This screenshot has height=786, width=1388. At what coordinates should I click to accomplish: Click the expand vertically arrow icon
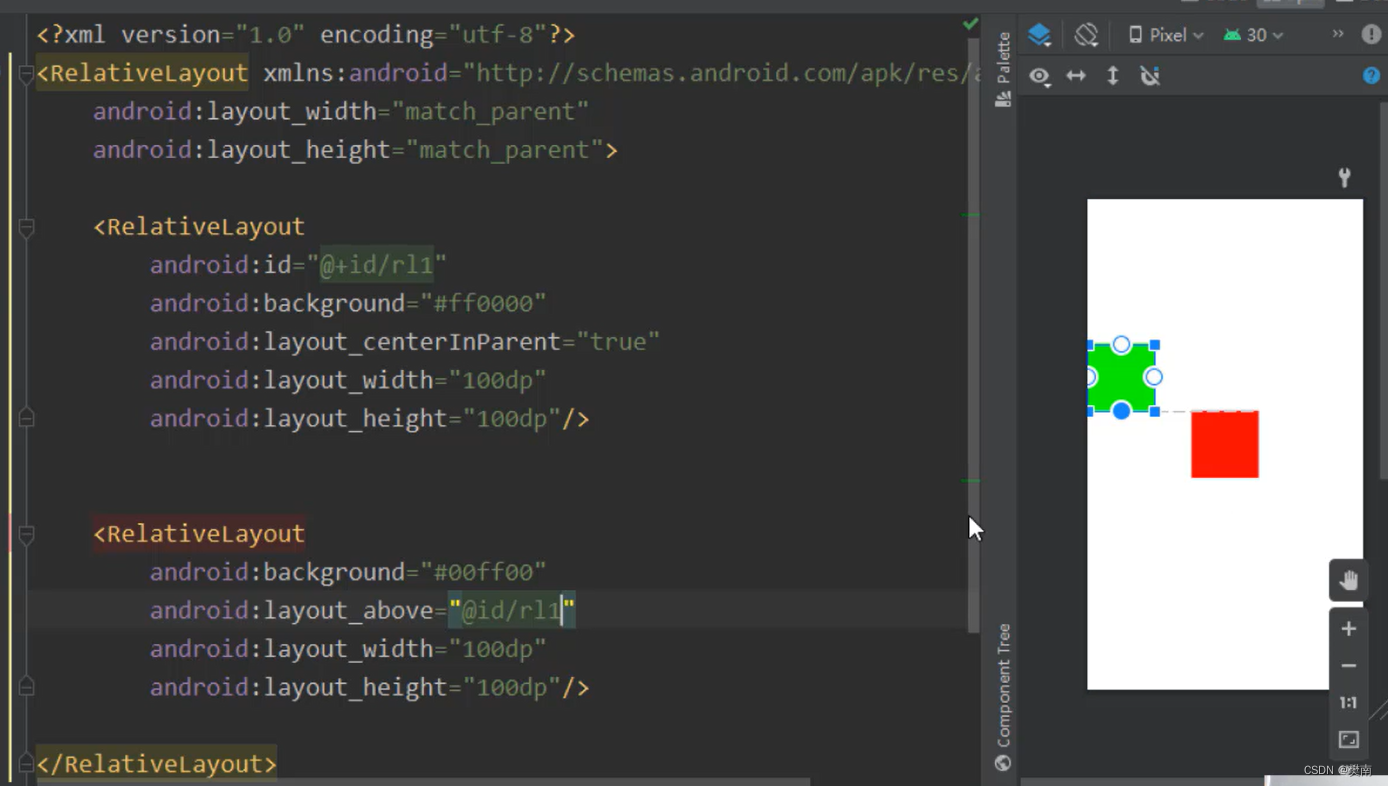[x=1112, y=76]
